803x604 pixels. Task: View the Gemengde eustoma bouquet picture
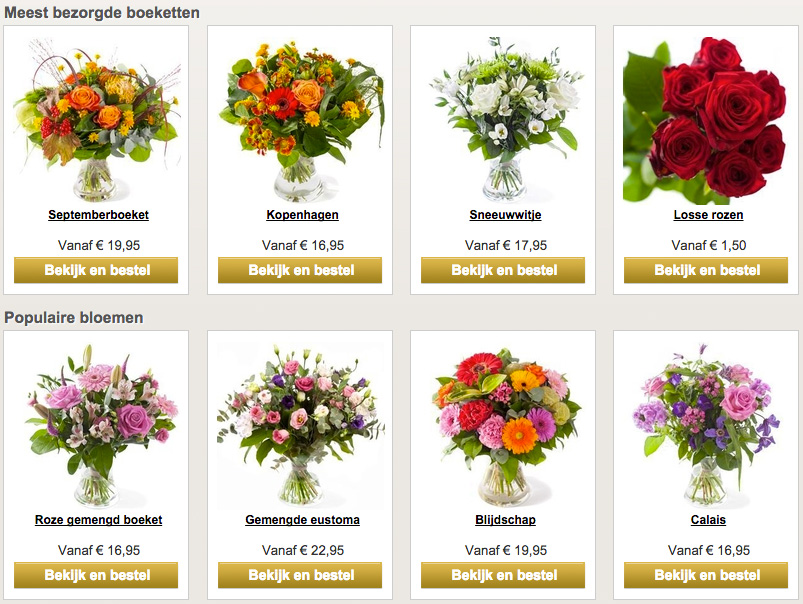300,425
